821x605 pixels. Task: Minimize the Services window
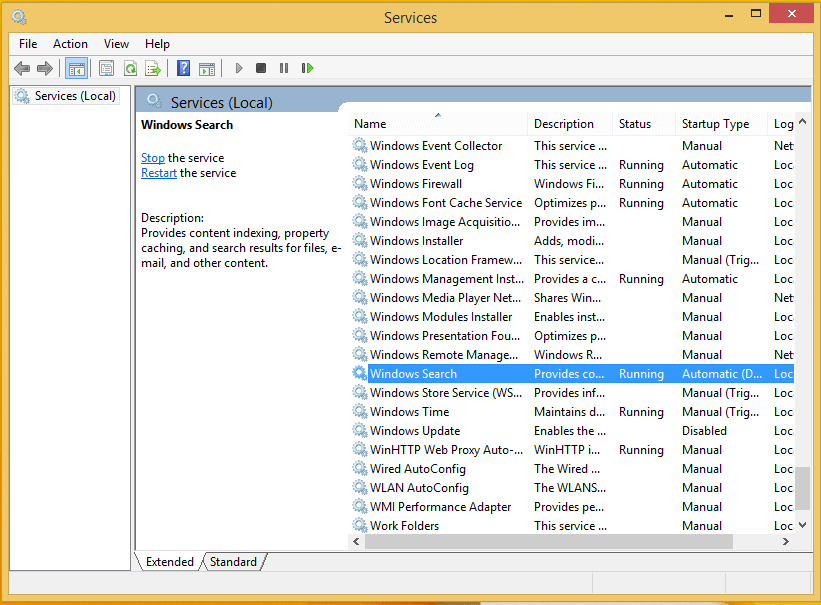point(729,16)
